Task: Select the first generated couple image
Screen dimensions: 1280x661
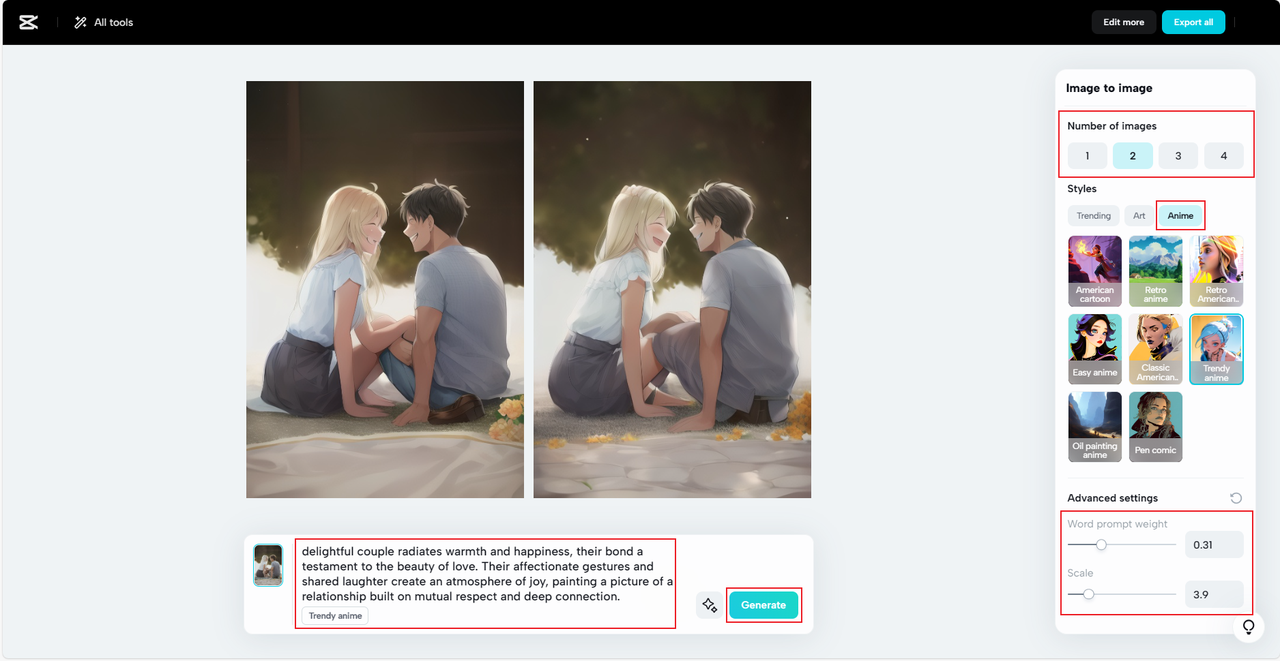Action: click(385, 290)
